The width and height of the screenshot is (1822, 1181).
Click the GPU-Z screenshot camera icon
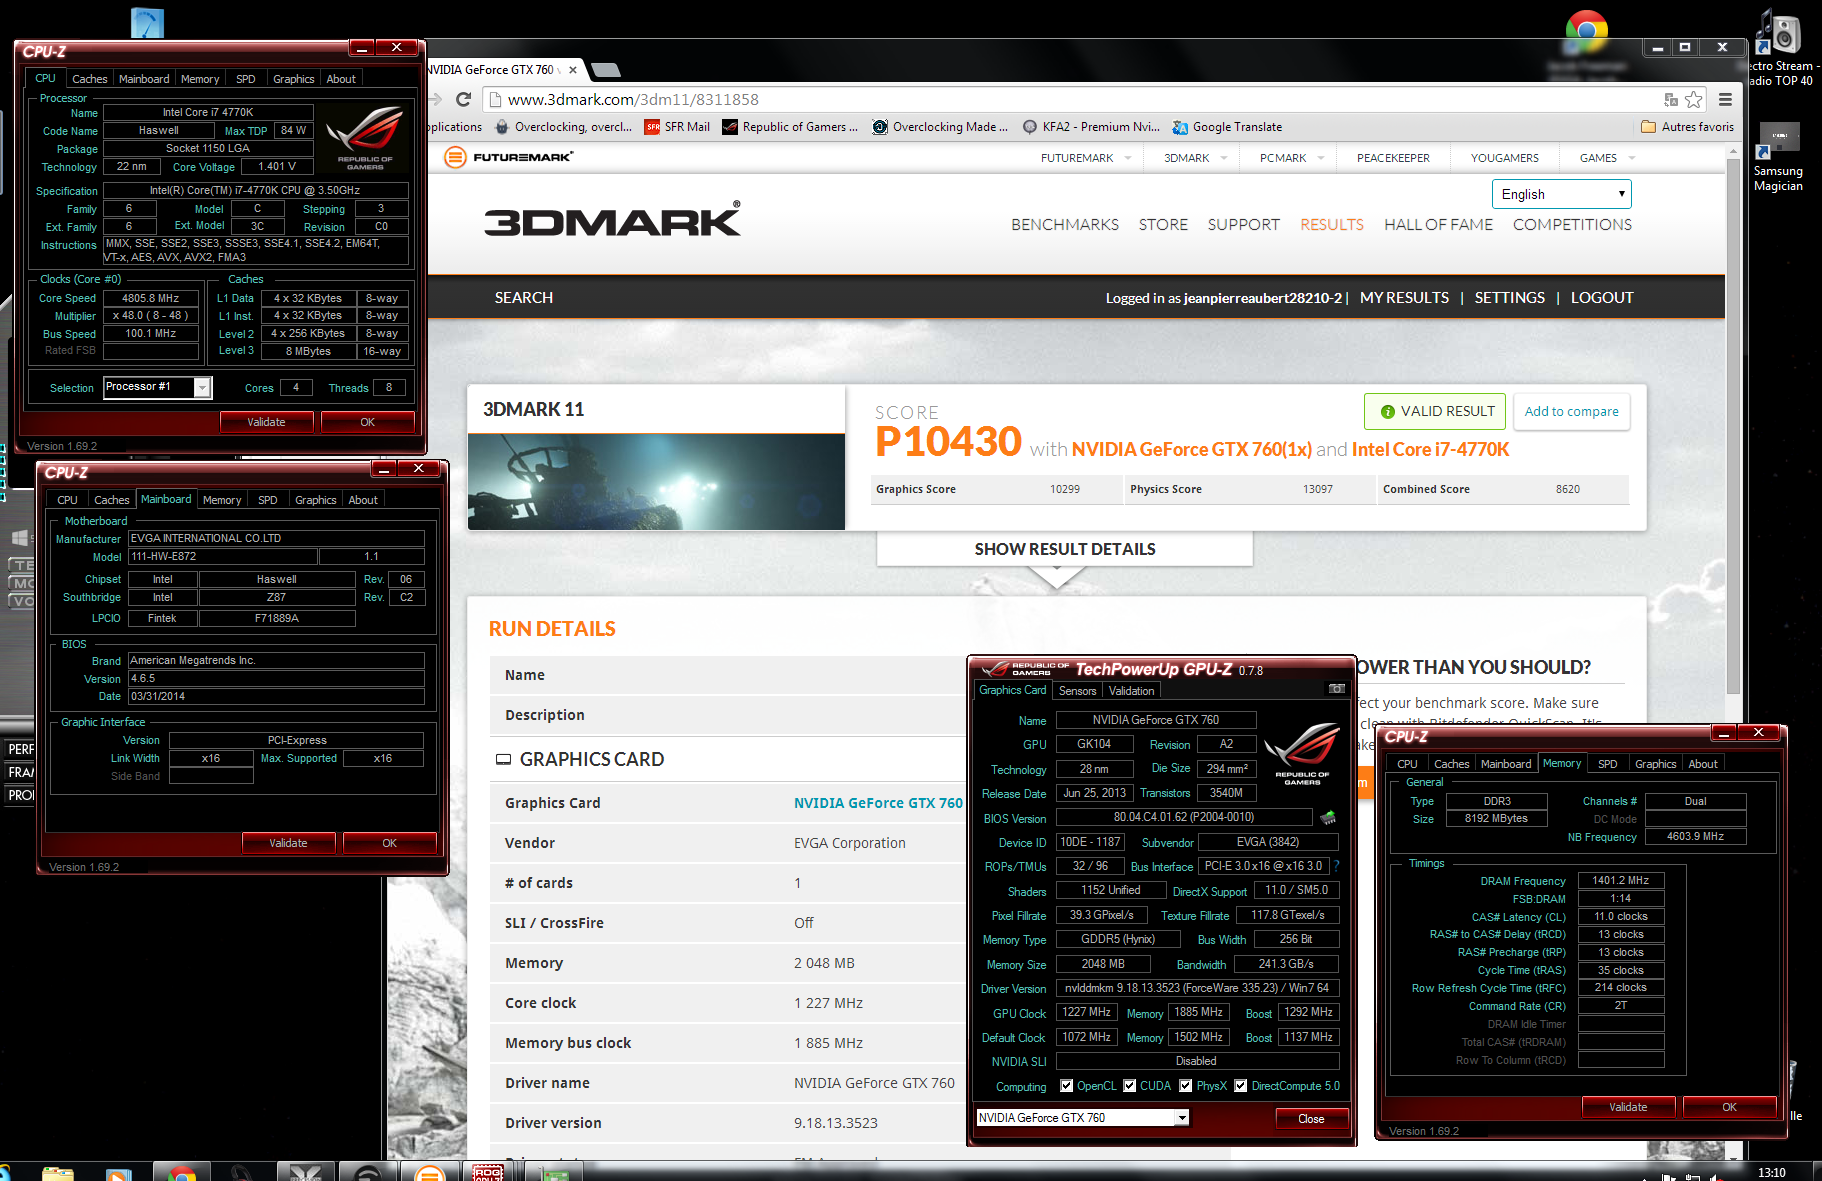[x=1336, y=689]
